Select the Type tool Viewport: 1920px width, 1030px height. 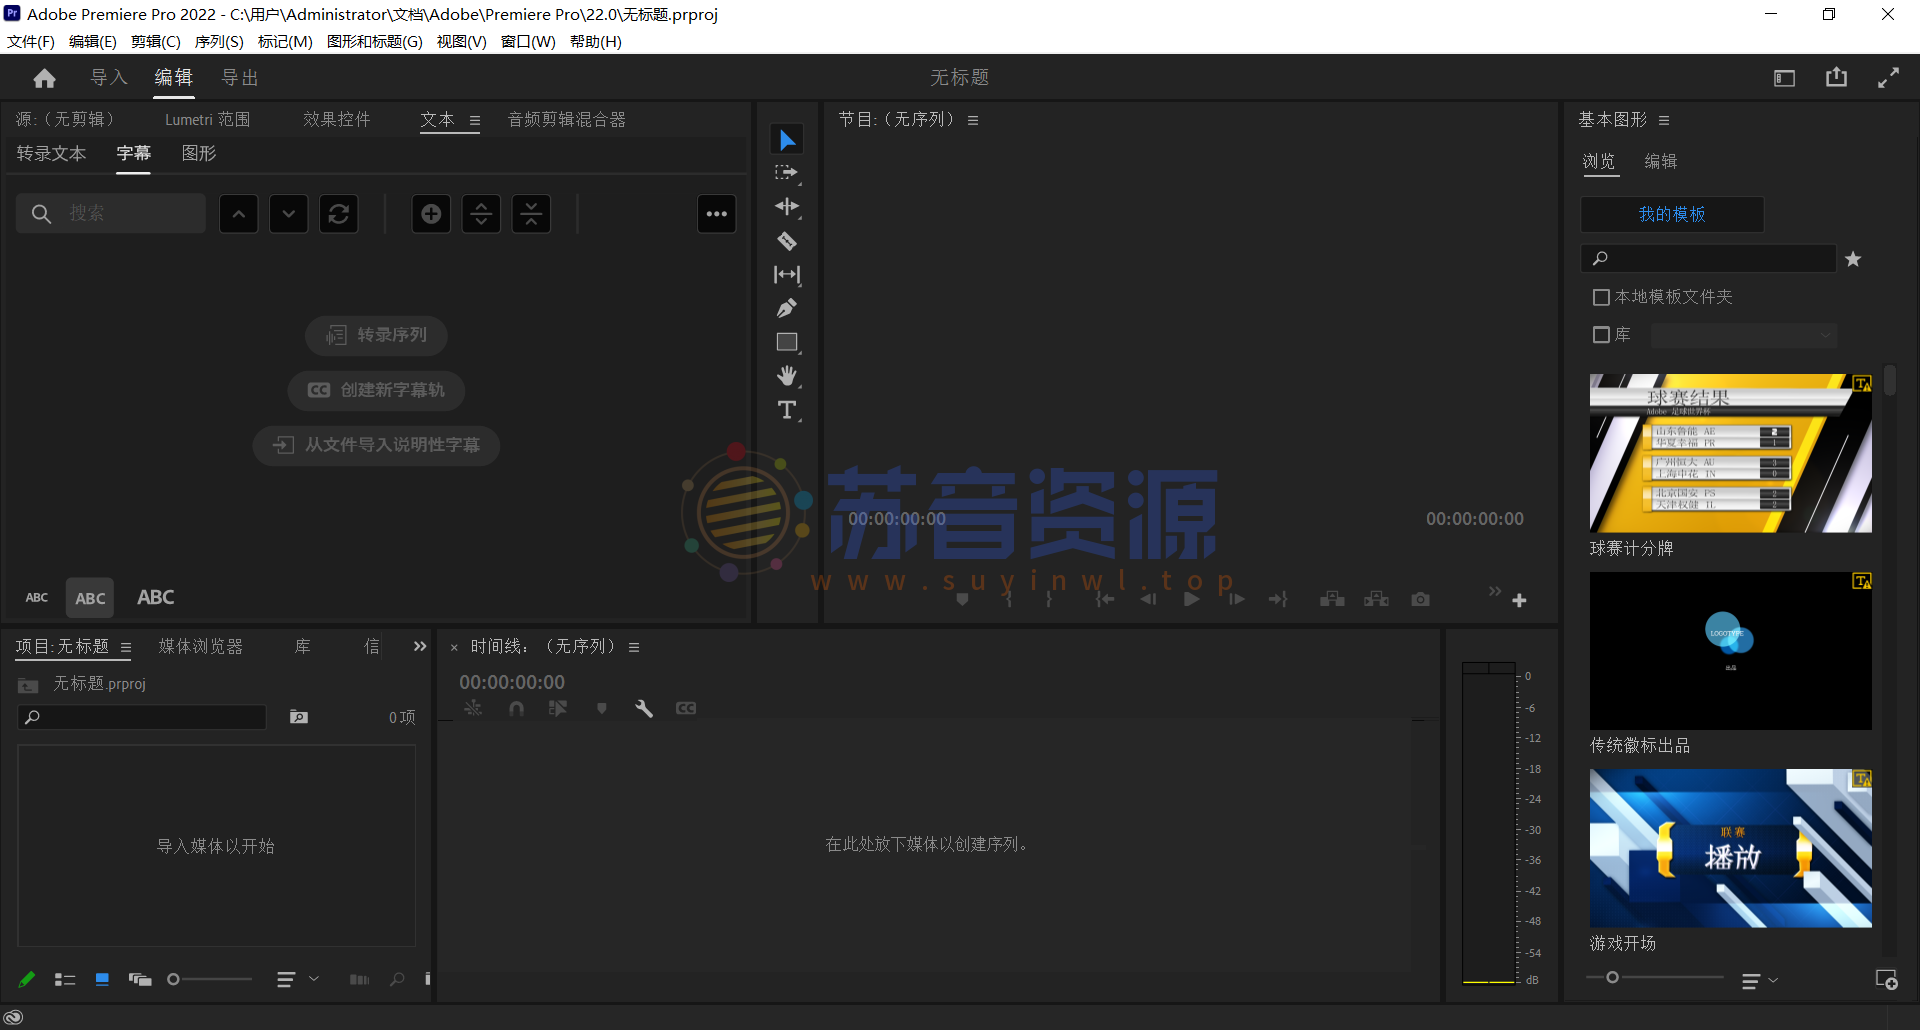[787, 410]
